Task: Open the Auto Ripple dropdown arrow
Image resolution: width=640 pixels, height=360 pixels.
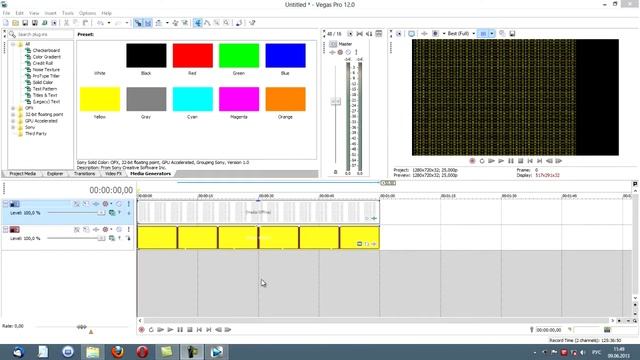Action: pyautogui.click(x=167, y=23)
